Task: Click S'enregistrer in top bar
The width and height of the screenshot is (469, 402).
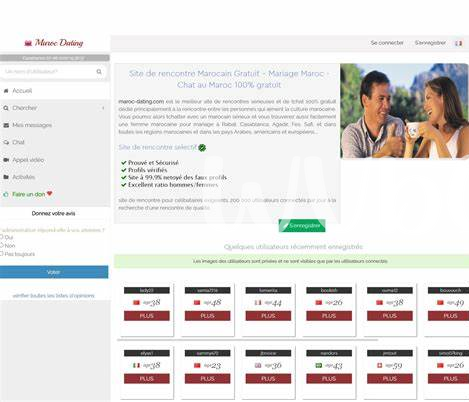Action: tap(430, 43)
